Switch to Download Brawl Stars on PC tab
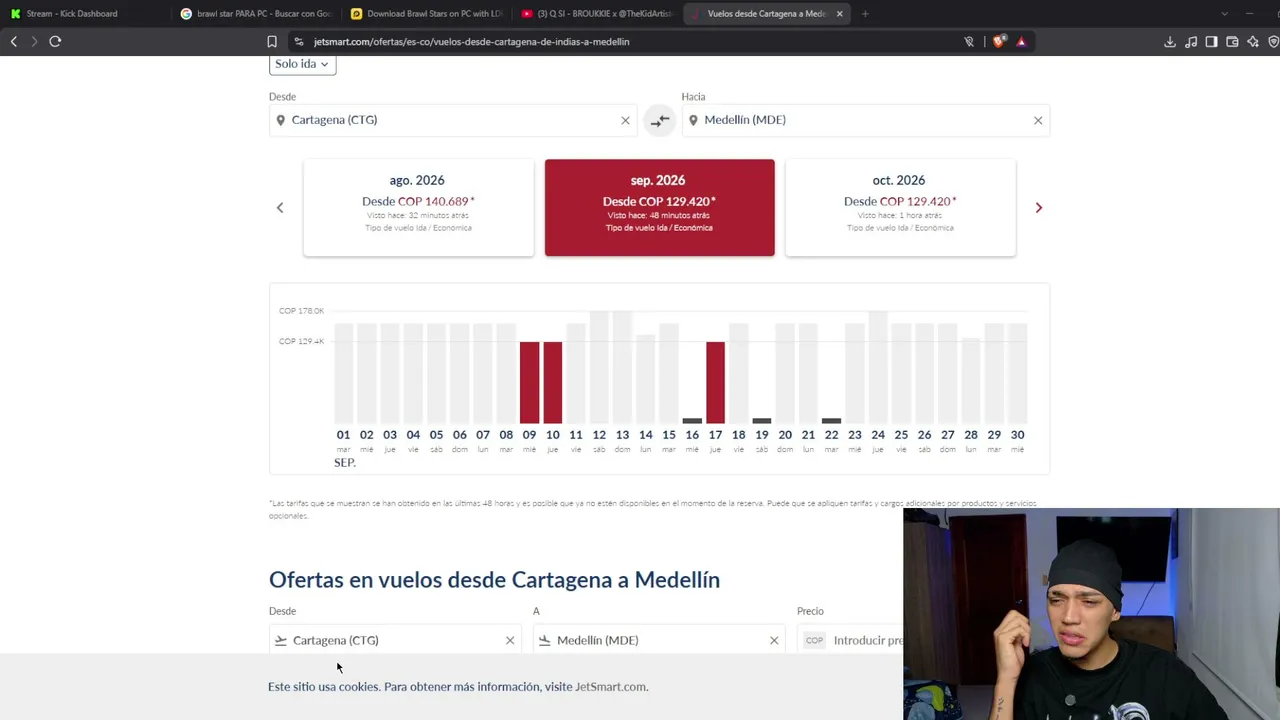The height and width of the screenshot is (720, 1280). (427, 14)
